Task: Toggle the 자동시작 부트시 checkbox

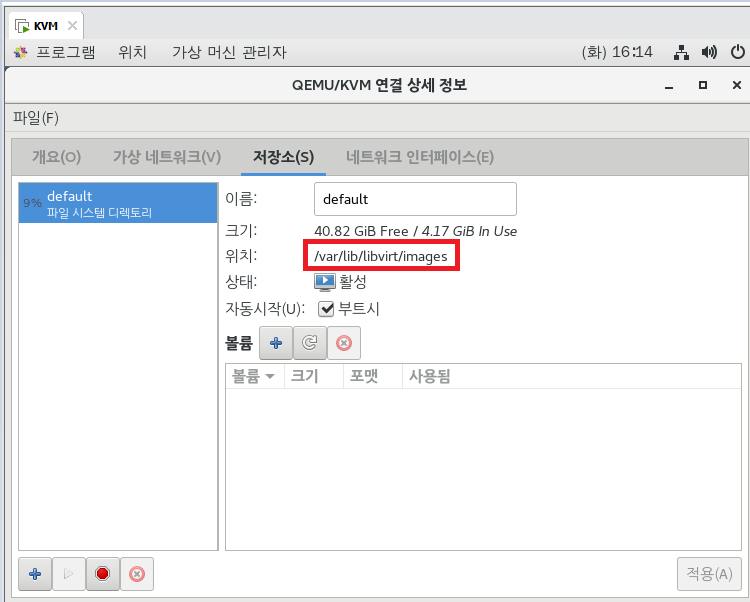Action: [326, 309]
